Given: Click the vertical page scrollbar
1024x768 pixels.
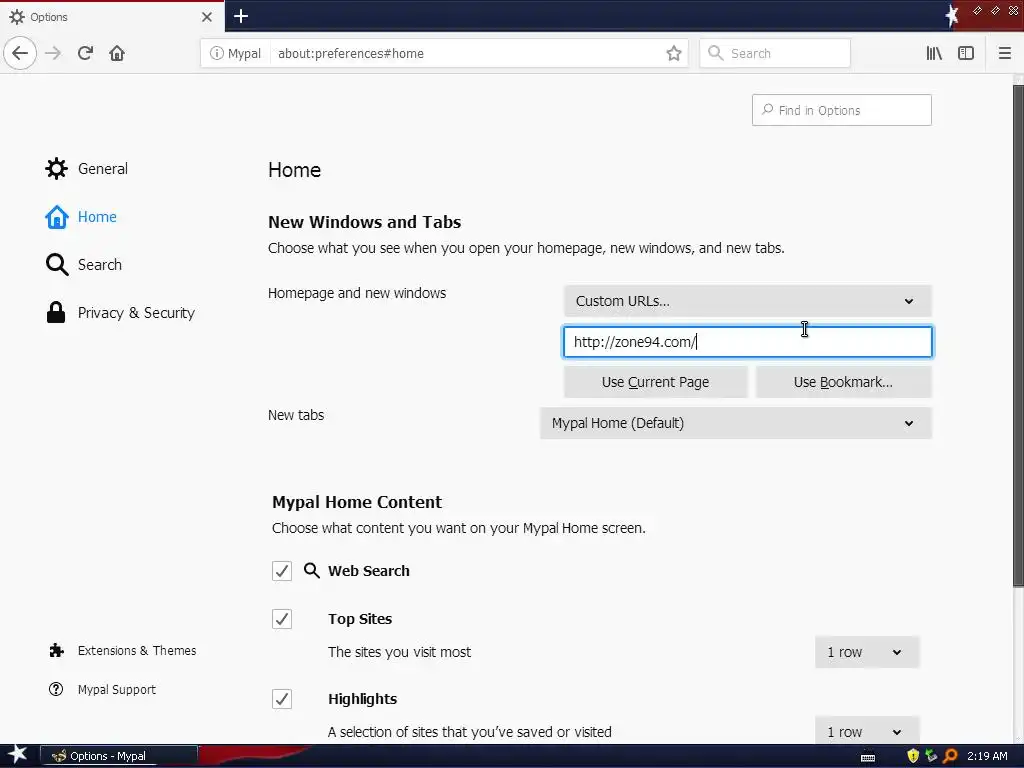Looking at the screenshot, I should pos(1018,336).
